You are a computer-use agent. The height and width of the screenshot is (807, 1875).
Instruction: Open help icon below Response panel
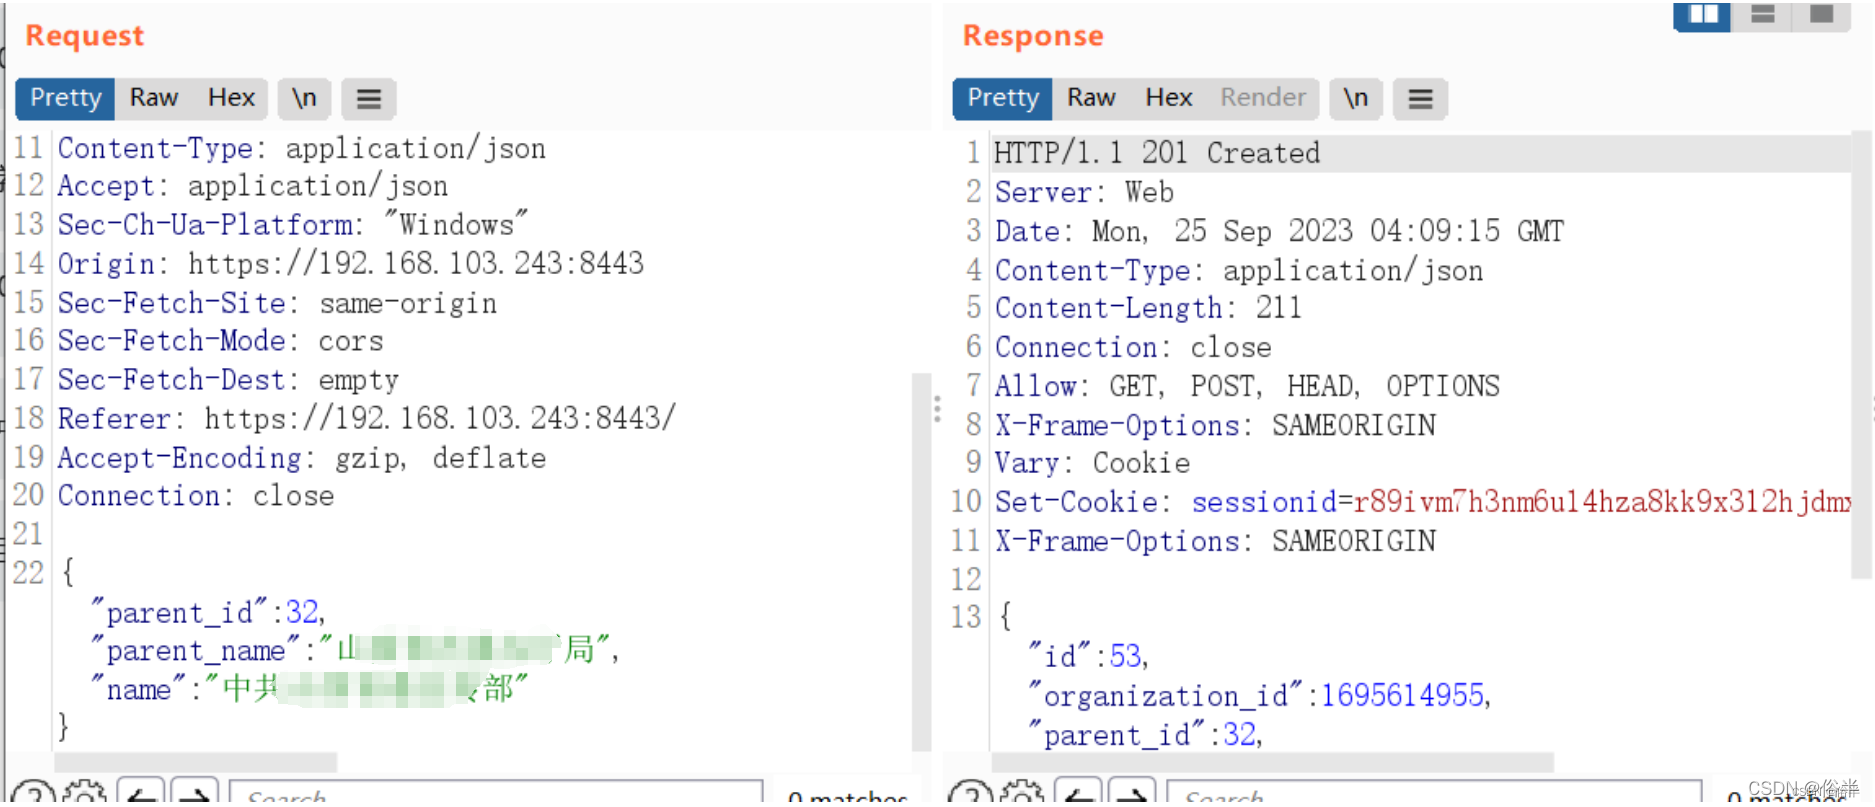point(970,795)
